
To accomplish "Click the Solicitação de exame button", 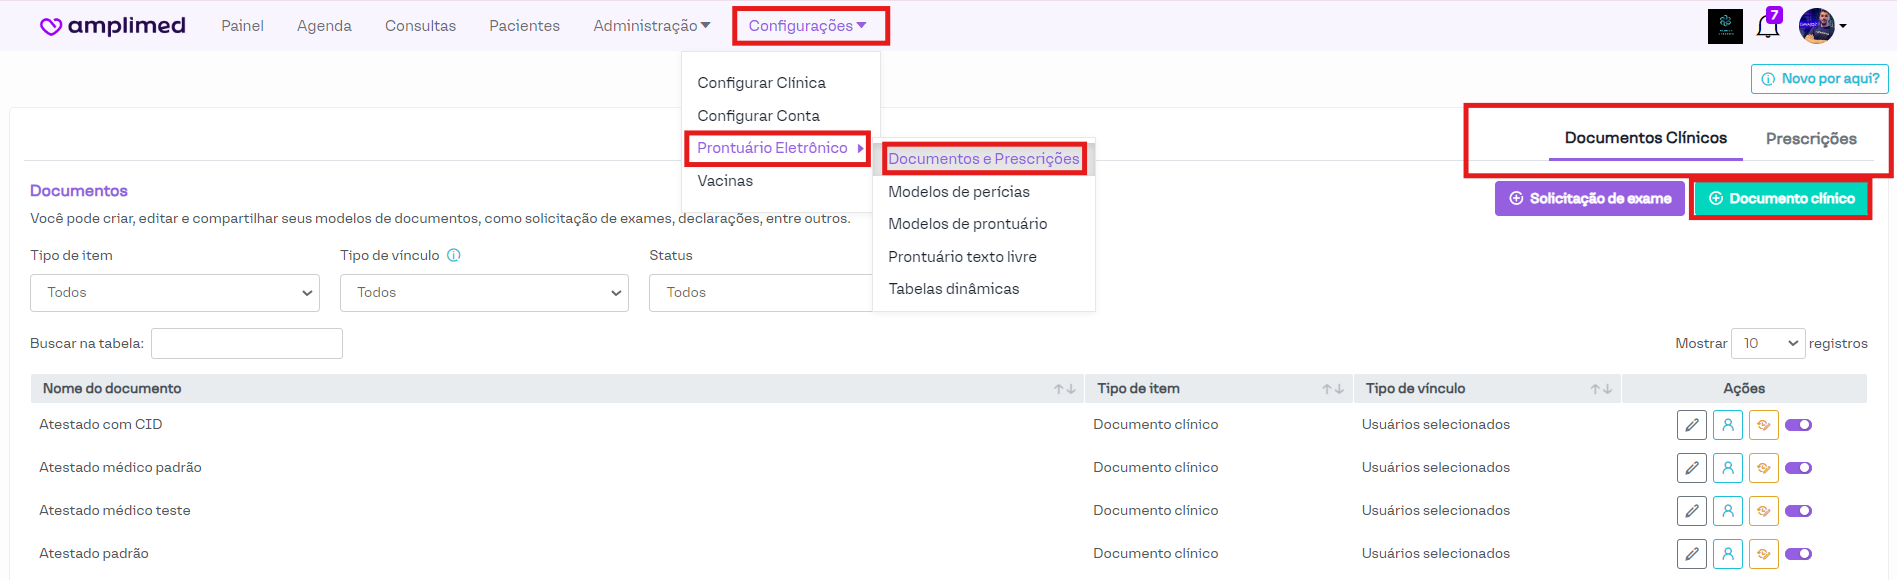I will (1589, 198).
